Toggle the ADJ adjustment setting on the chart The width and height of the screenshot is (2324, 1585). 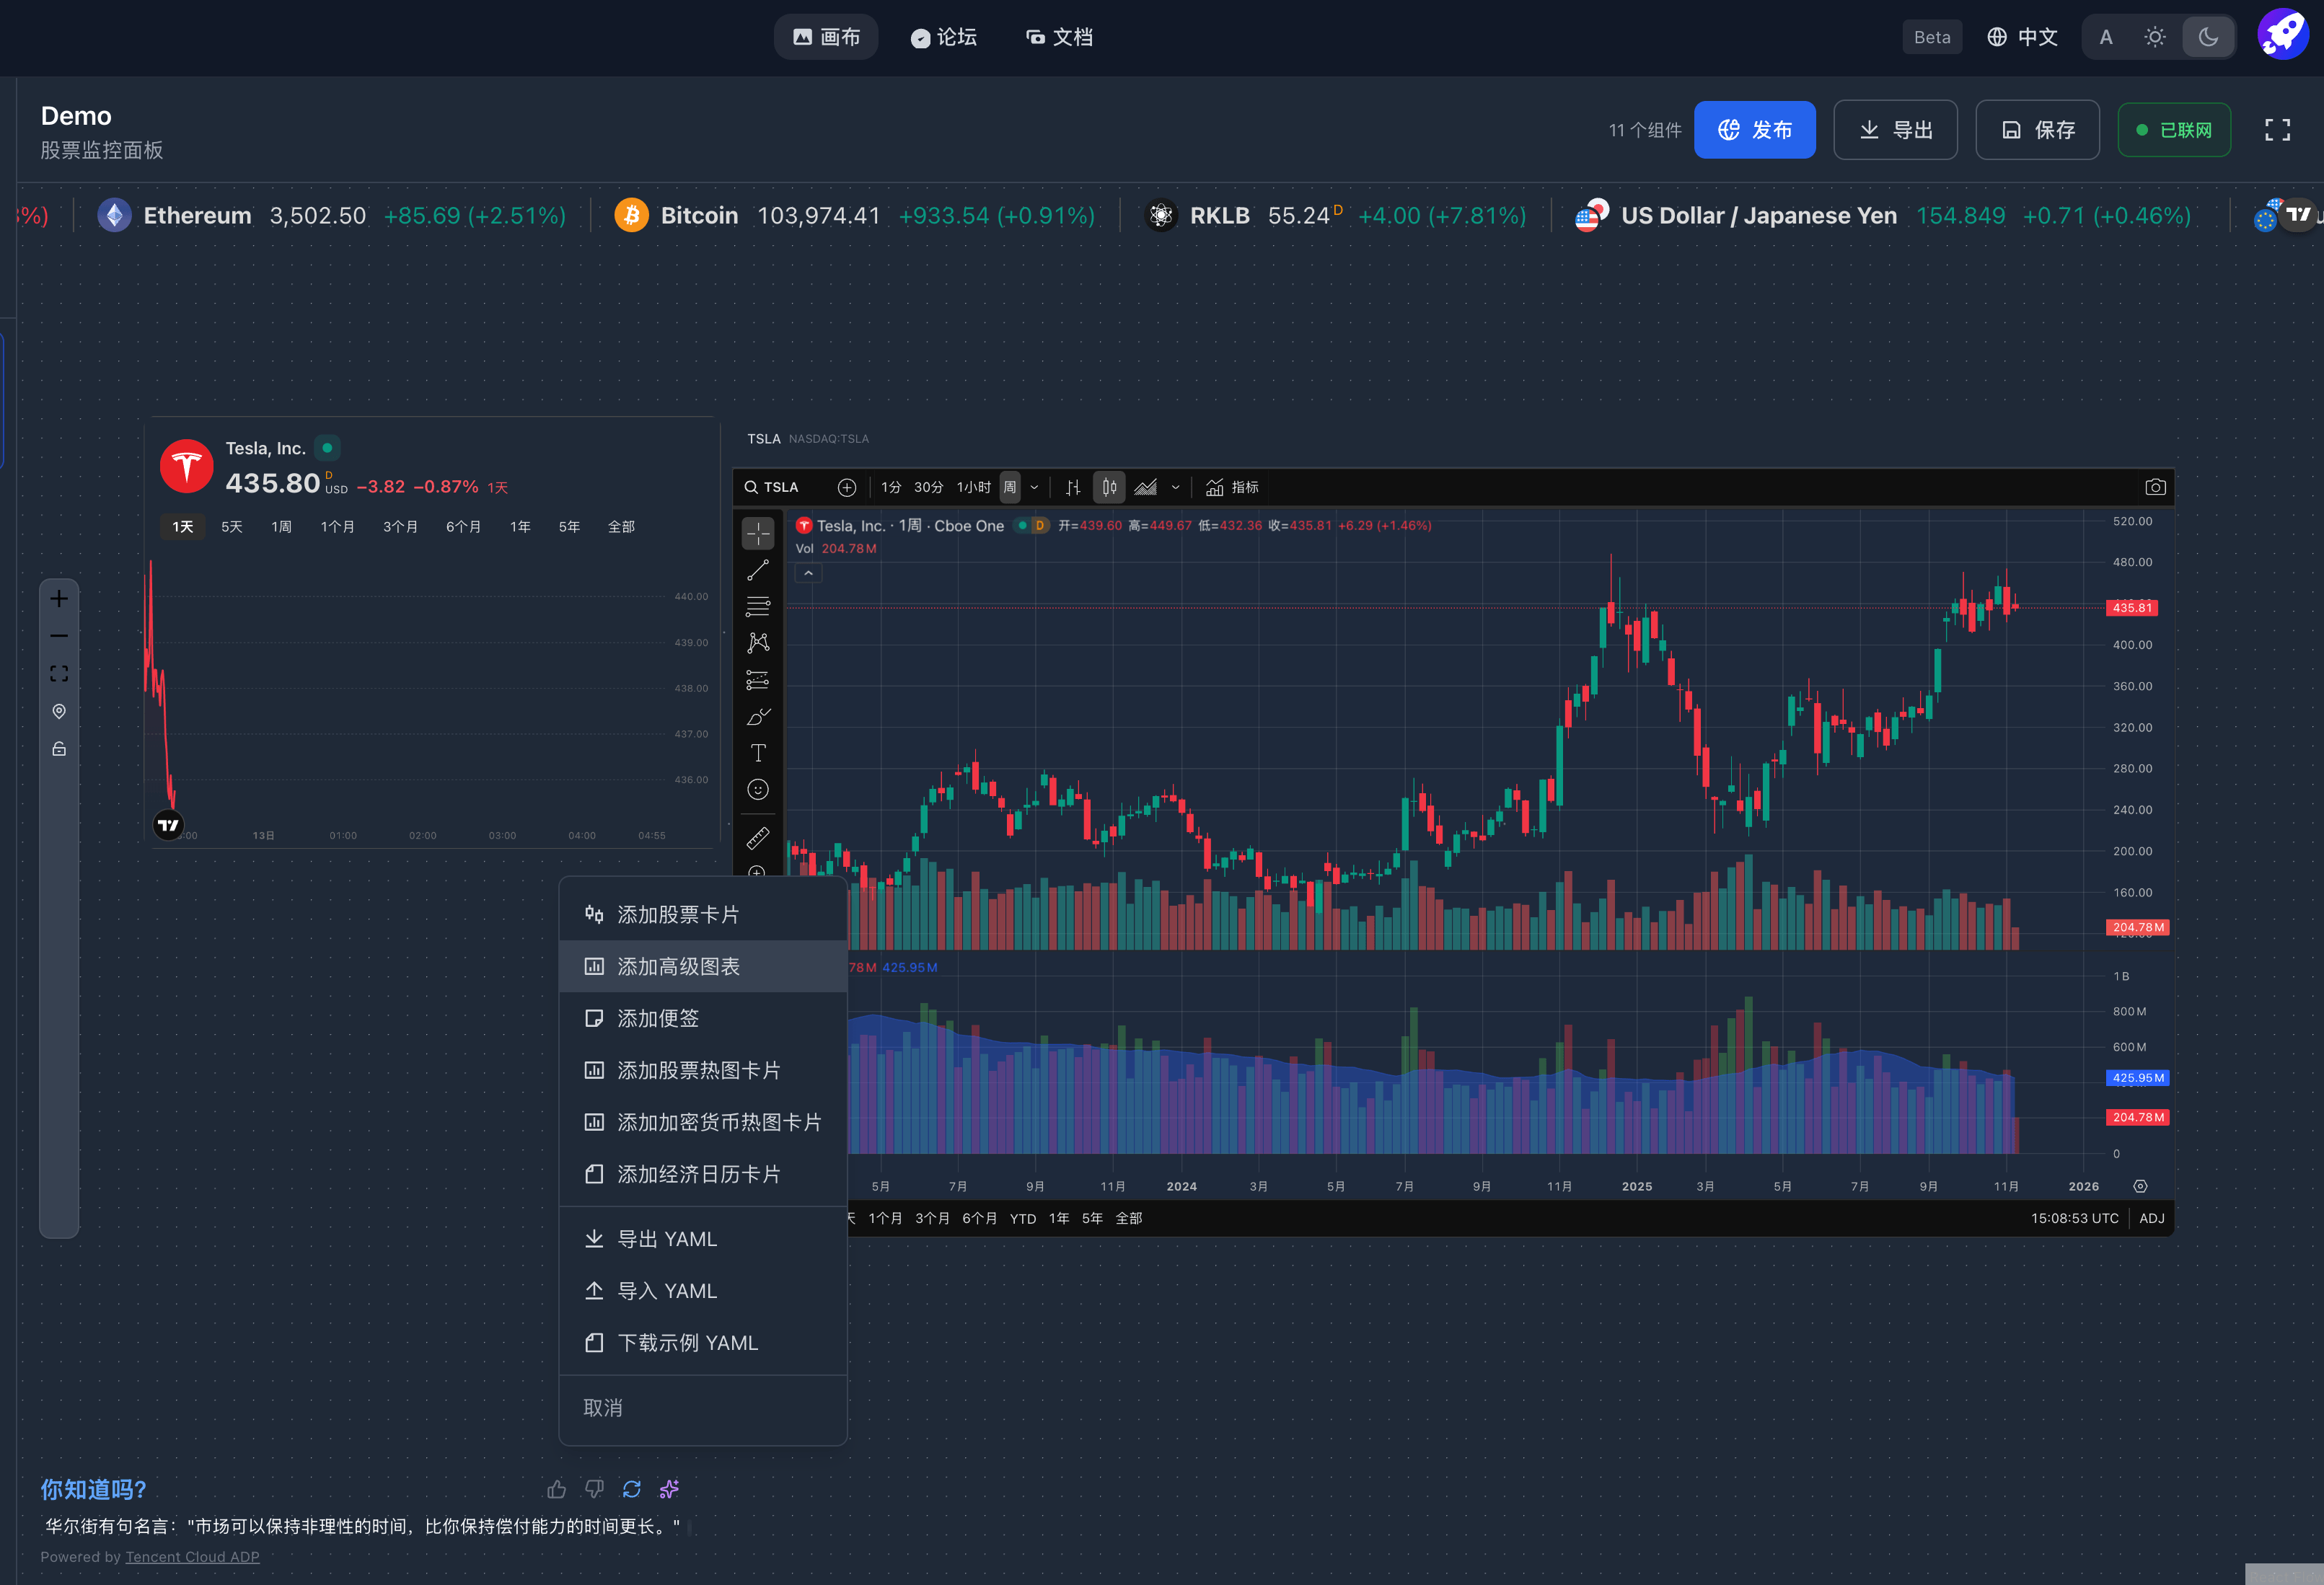click(x=2151, y=1218)
